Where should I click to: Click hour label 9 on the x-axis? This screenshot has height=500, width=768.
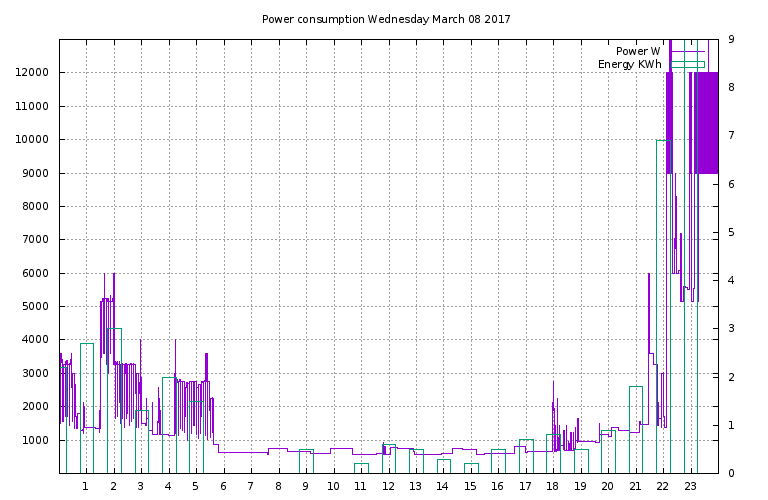pos(305,486)
